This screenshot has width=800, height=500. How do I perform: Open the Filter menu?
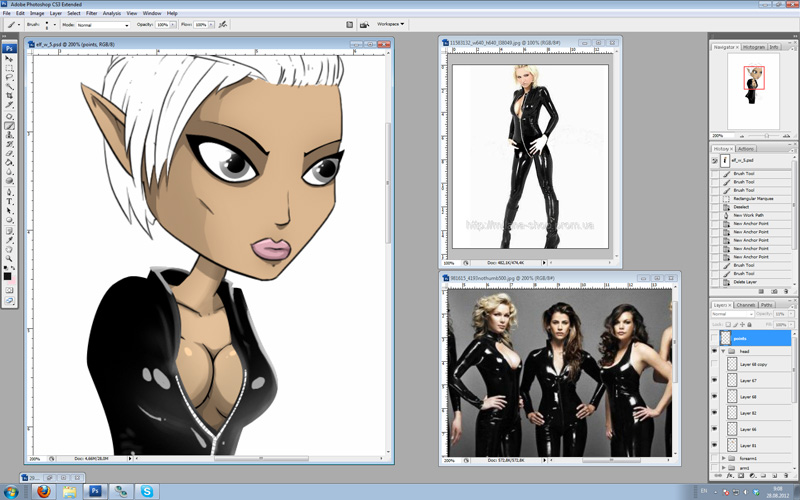click(91, 13)
